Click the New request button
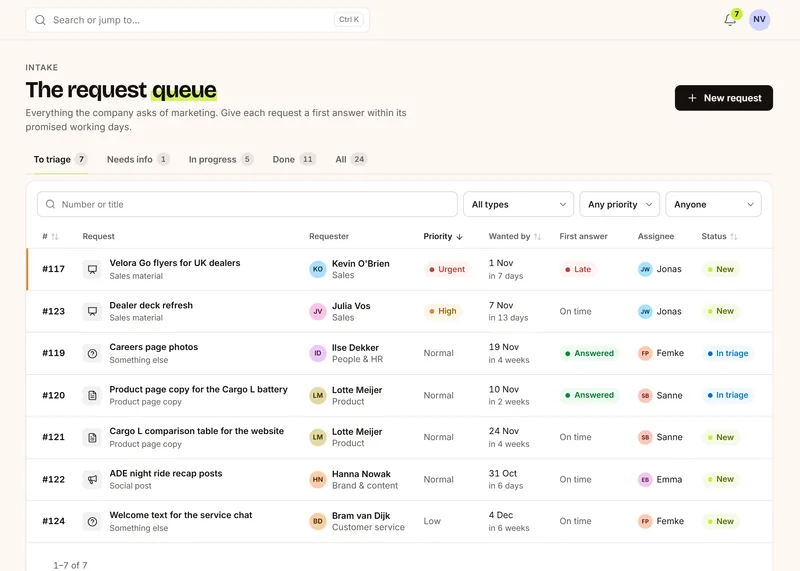Viewport: 800px width, 571px height. (x=723, y=98)
